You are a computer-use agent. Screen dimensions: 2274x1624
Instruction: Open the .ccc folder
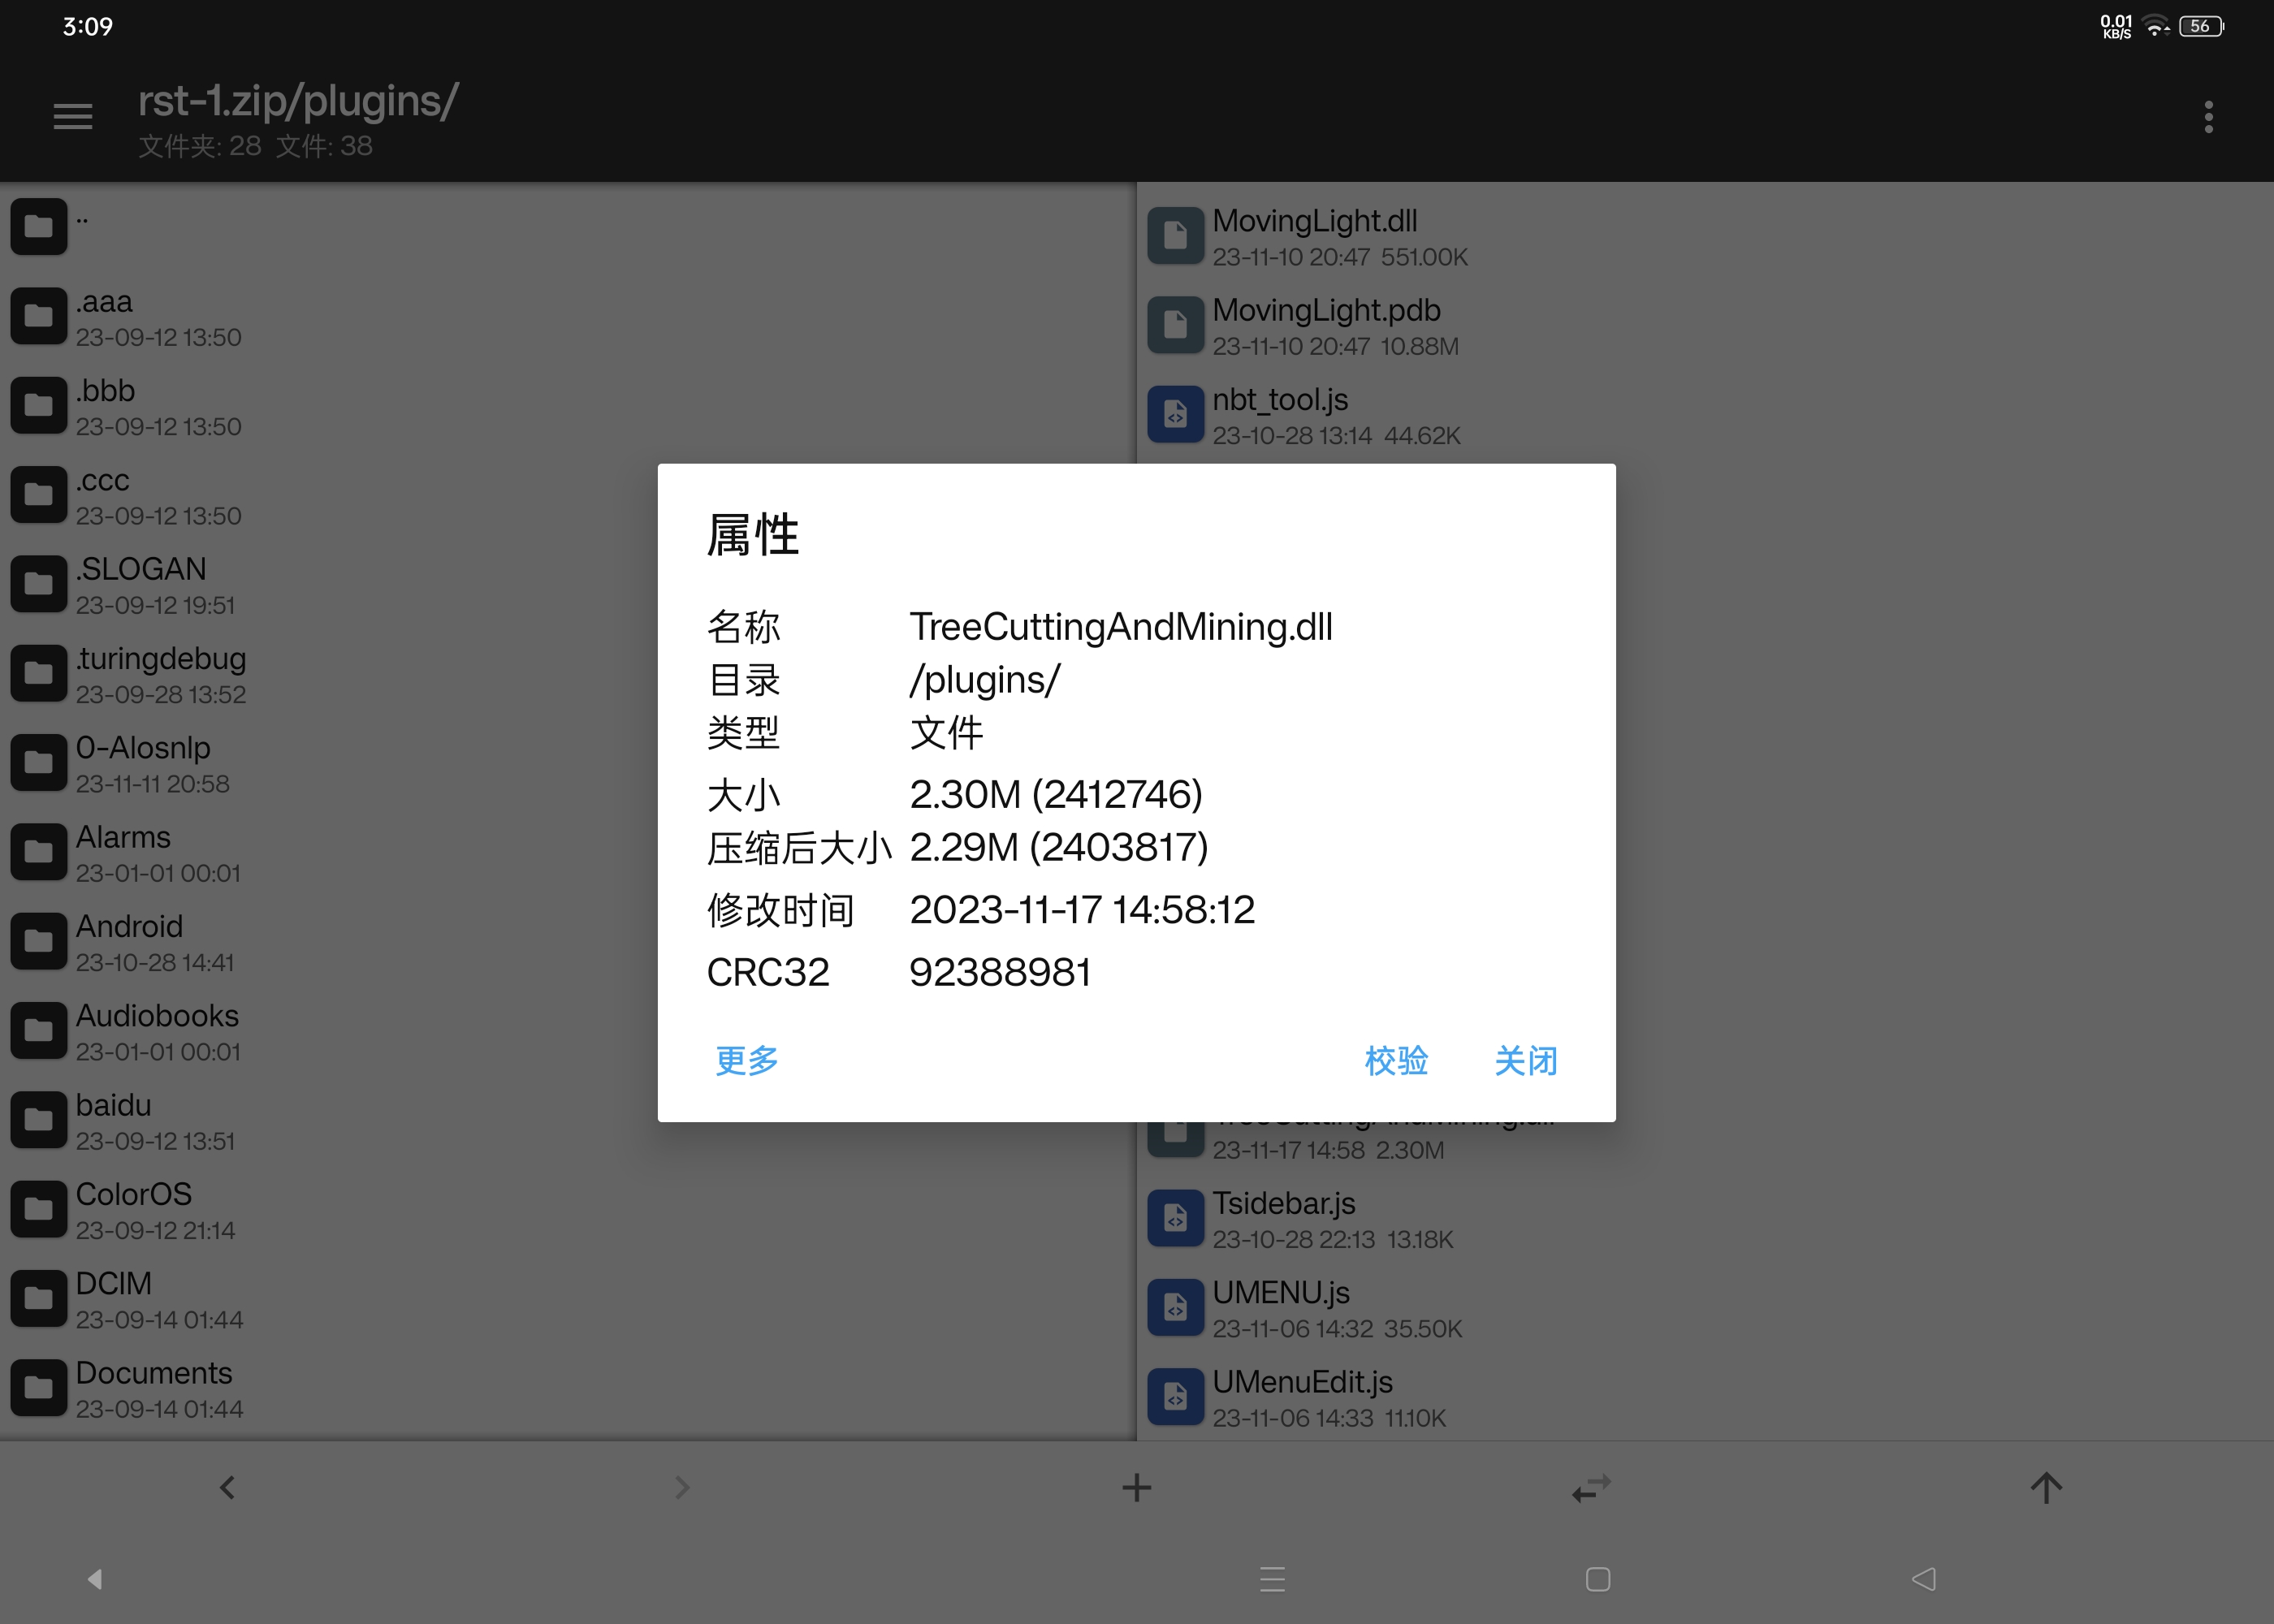coord(568,495)
